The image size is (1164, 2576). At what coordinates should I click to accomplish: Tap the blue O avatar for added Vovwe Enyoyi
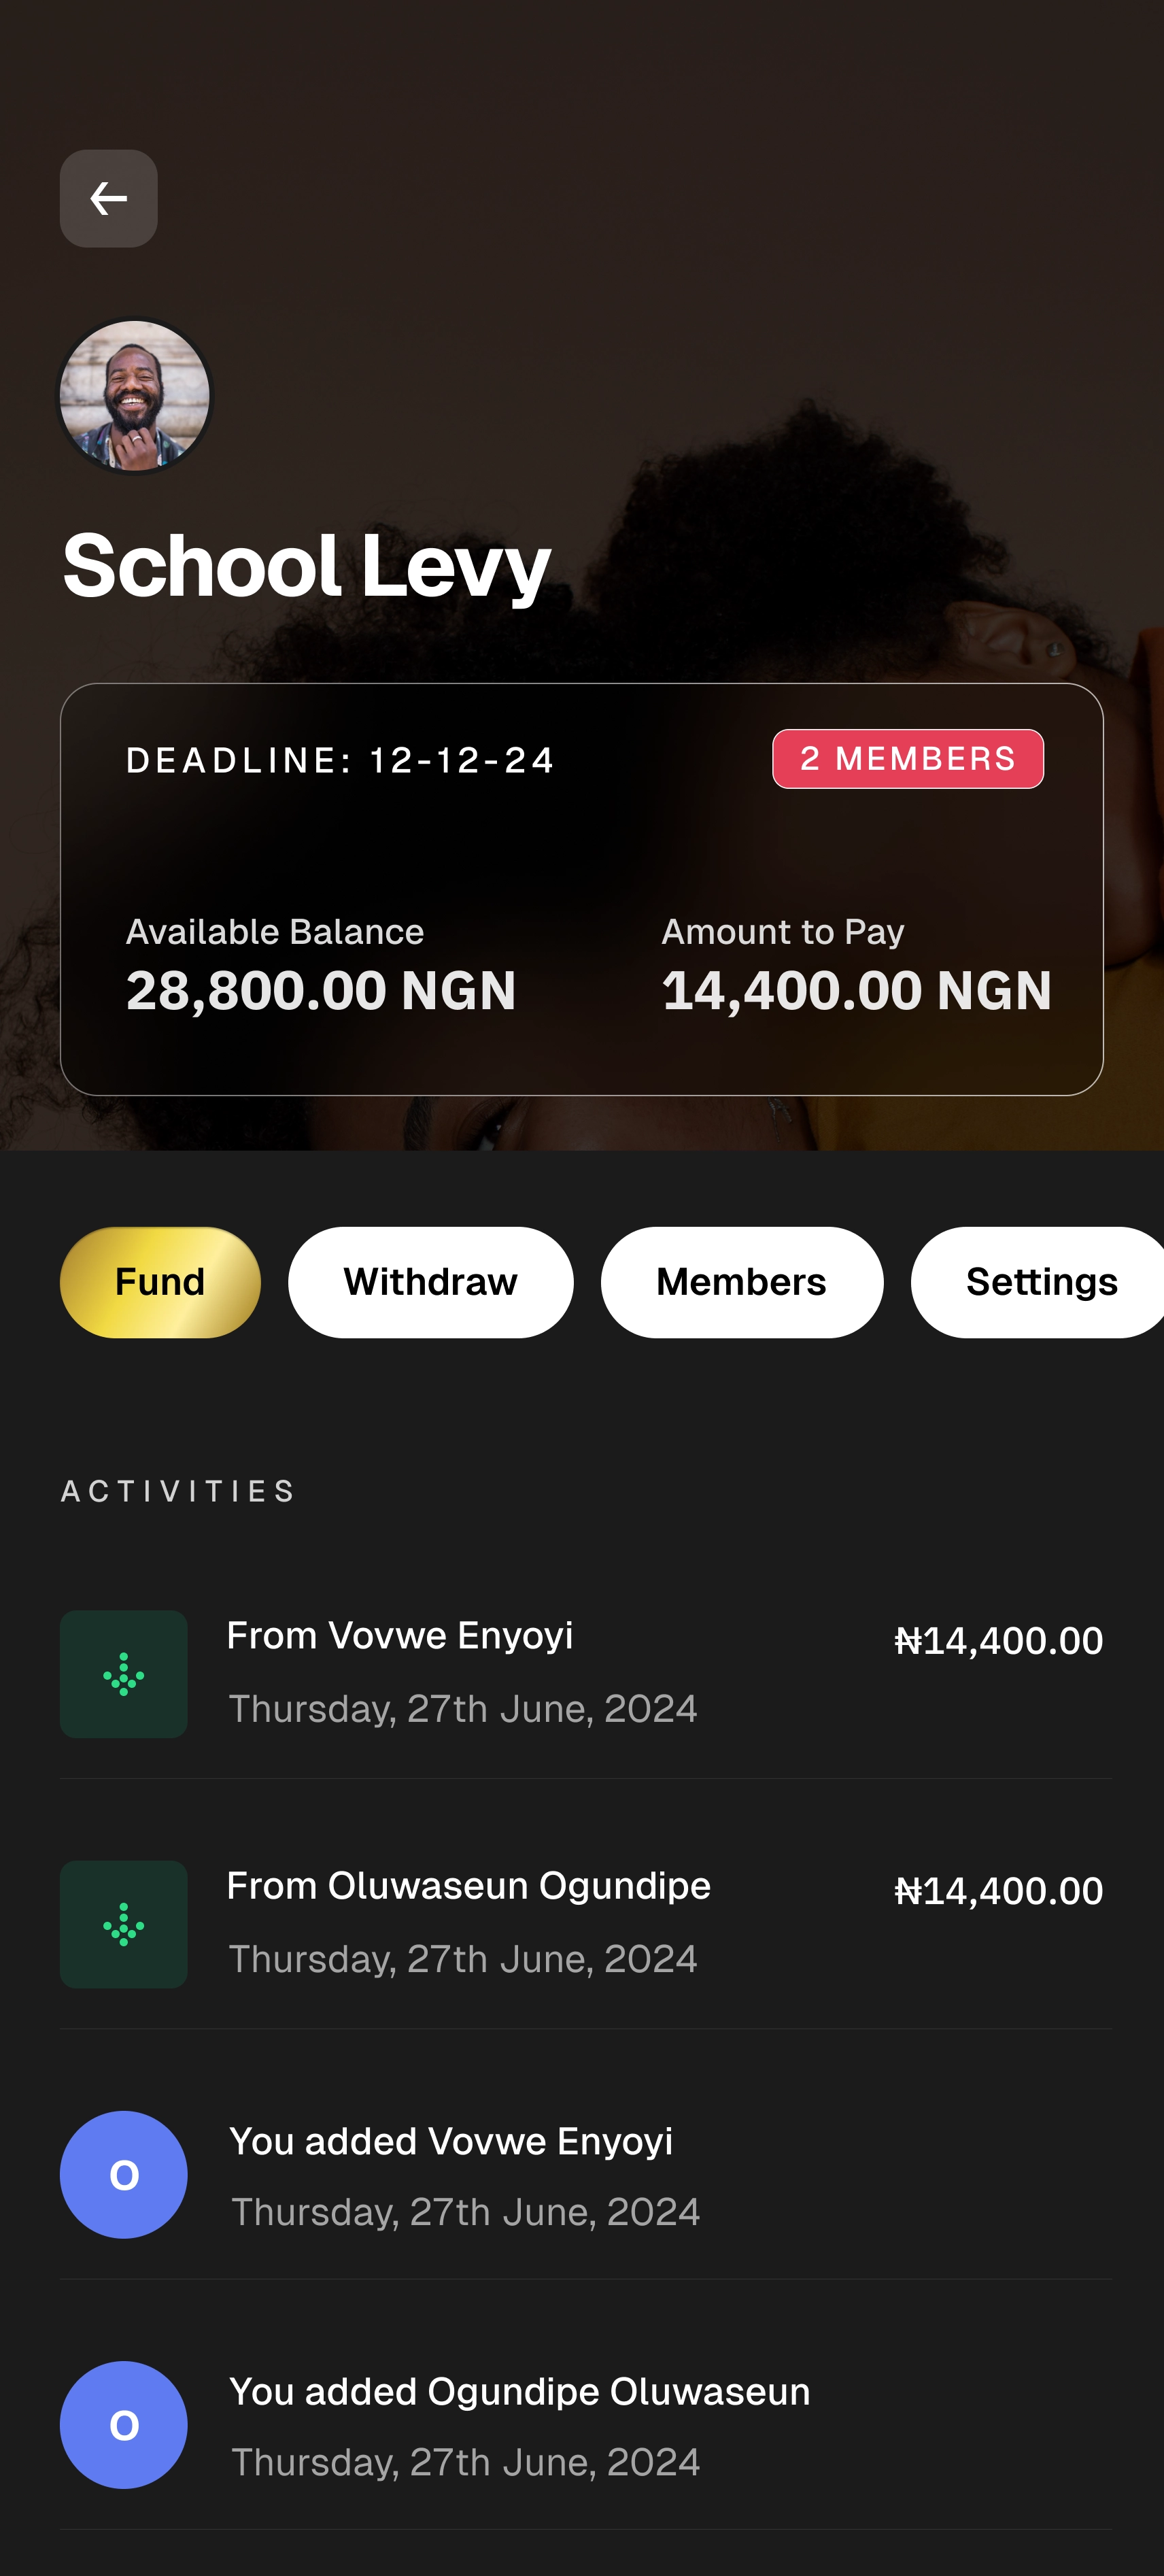click(x=123, y=2174)
